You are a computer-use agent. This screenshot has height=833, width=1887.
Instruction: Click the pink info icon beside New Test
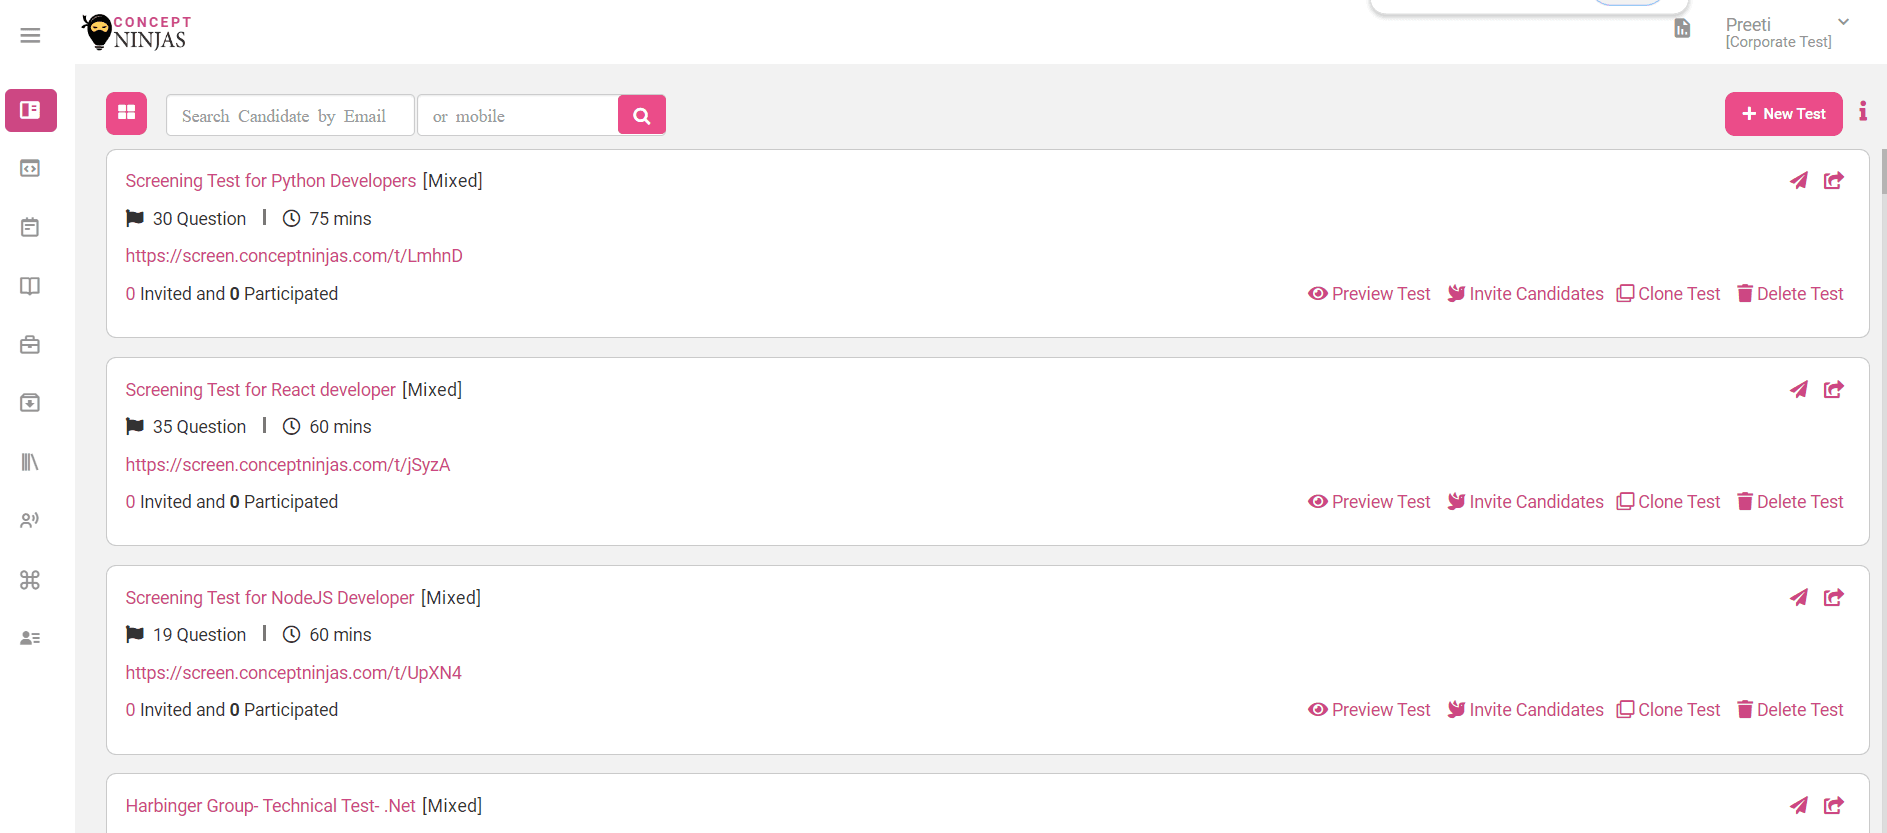1863,111
